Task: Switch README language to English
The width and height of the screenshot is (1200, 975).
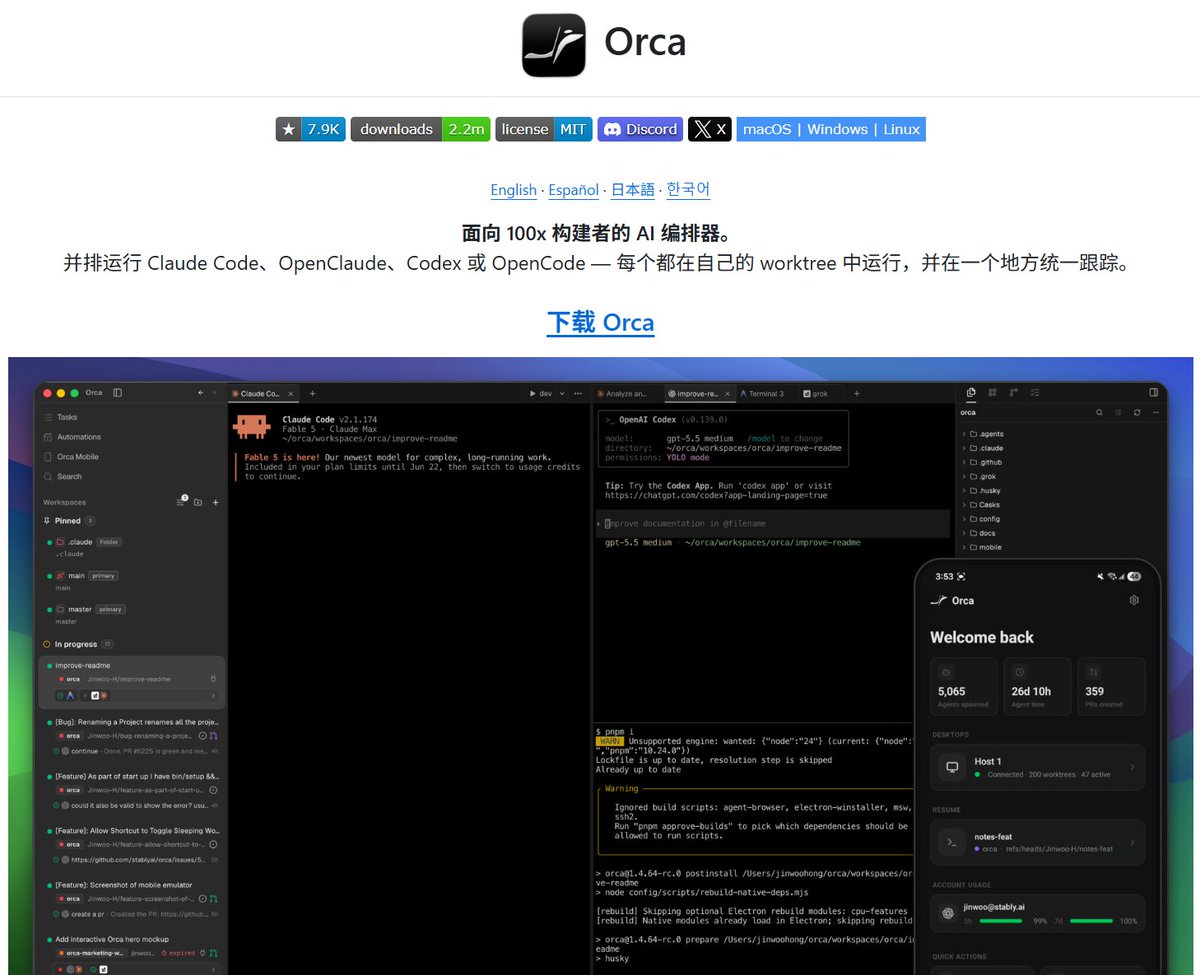Action: (x=513, y=190)
